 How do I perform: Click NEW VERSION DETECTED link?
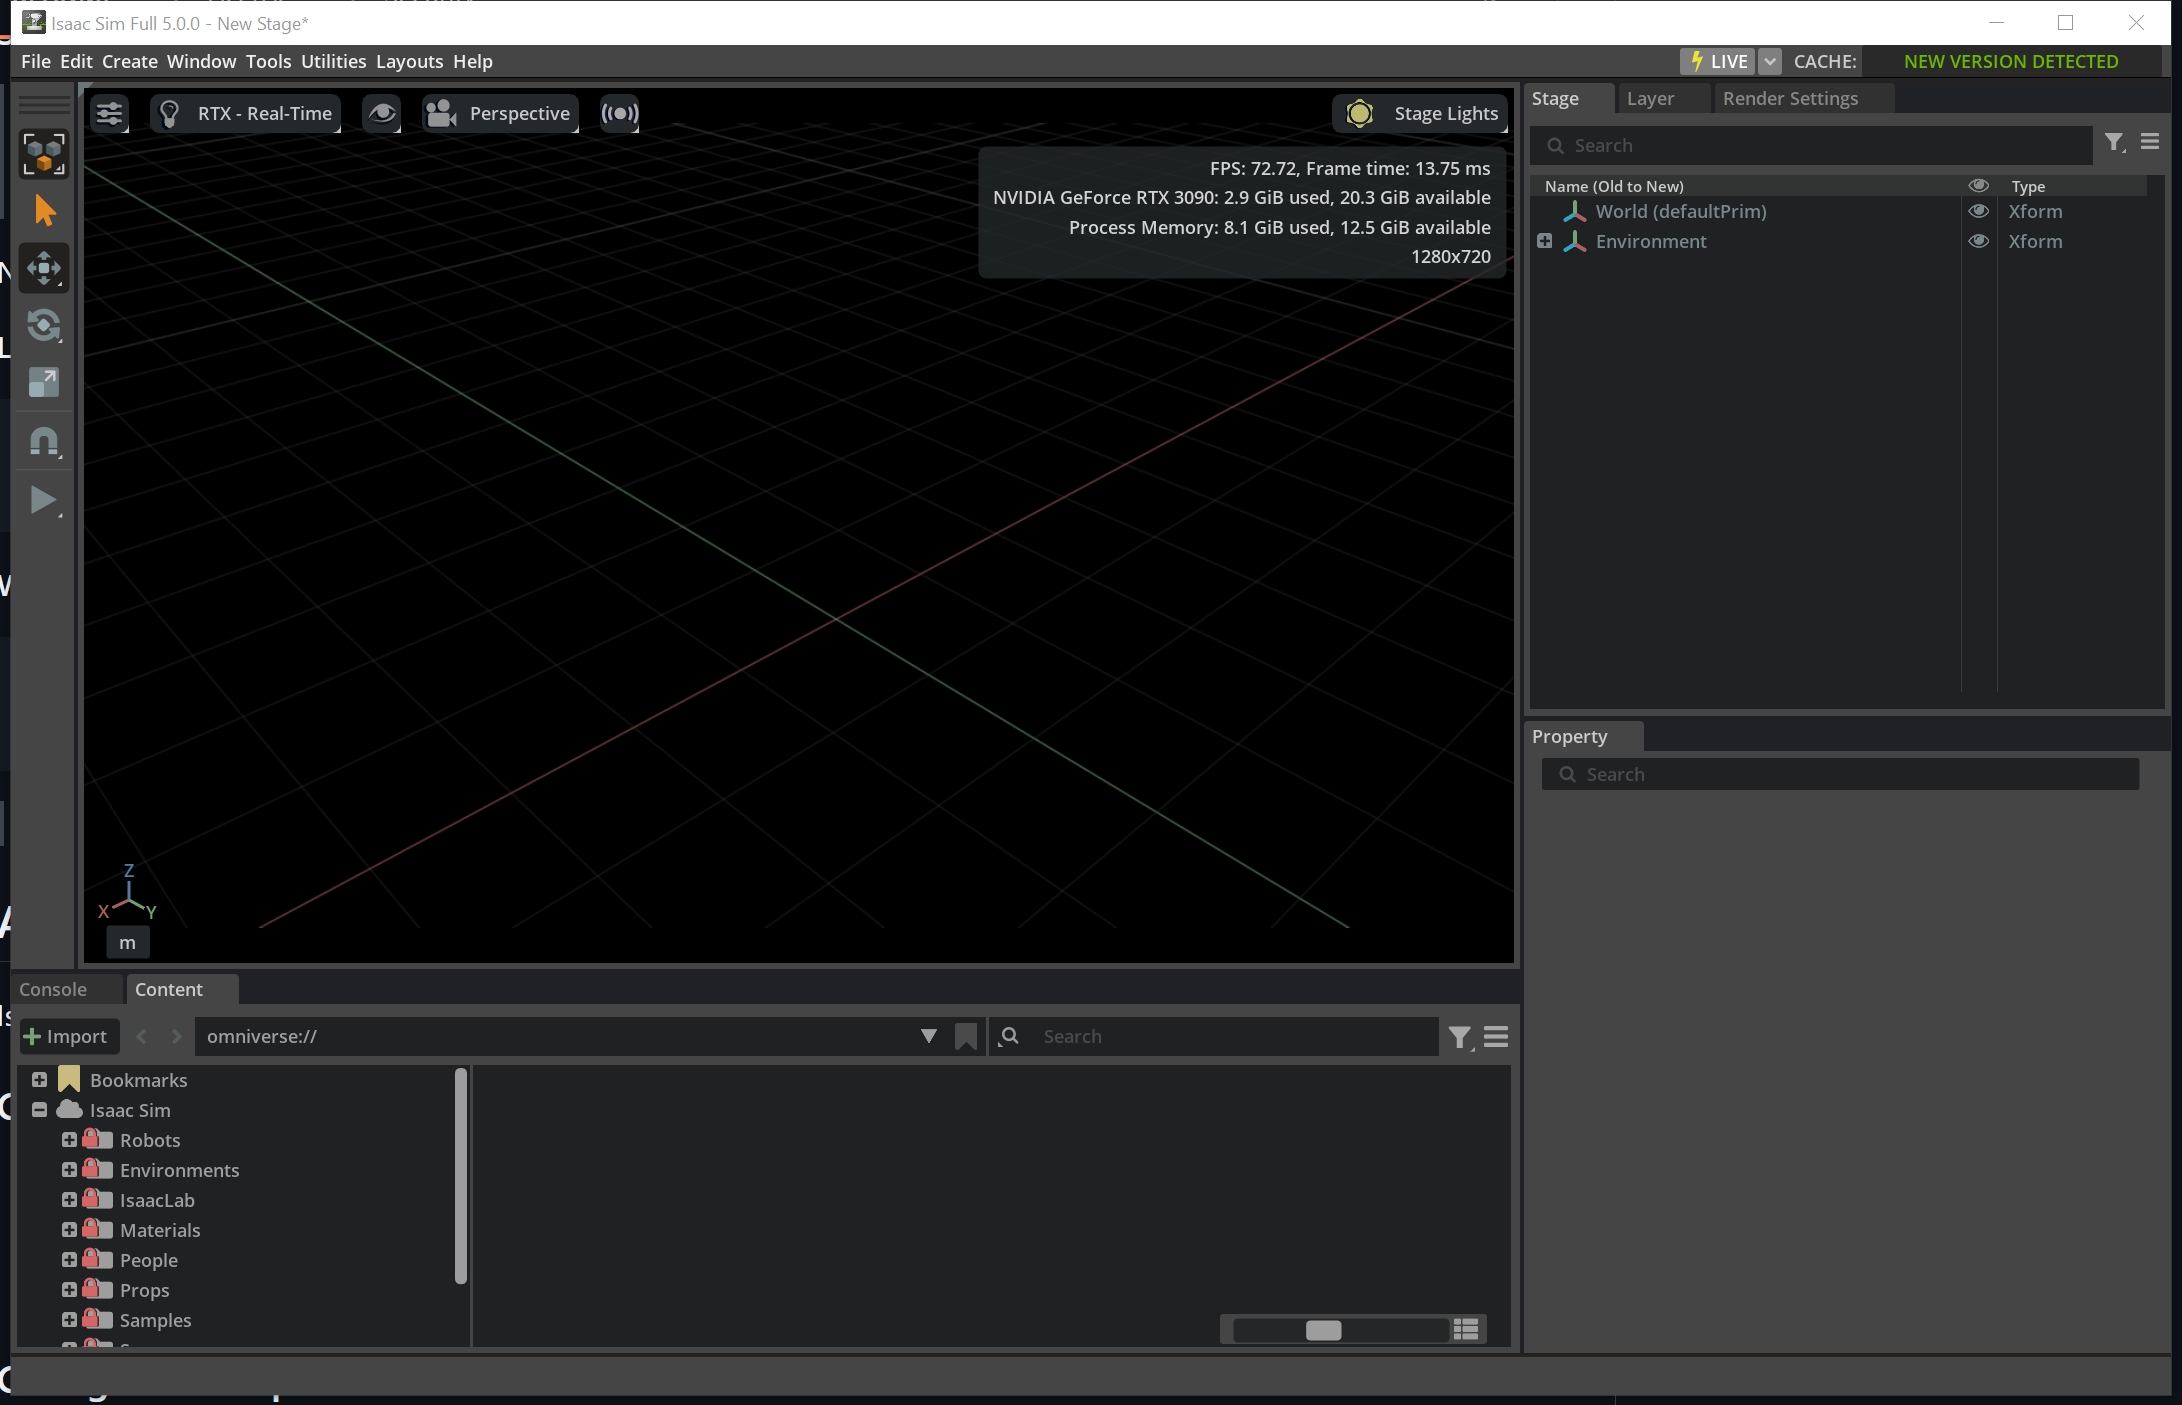click(2010, 61)
